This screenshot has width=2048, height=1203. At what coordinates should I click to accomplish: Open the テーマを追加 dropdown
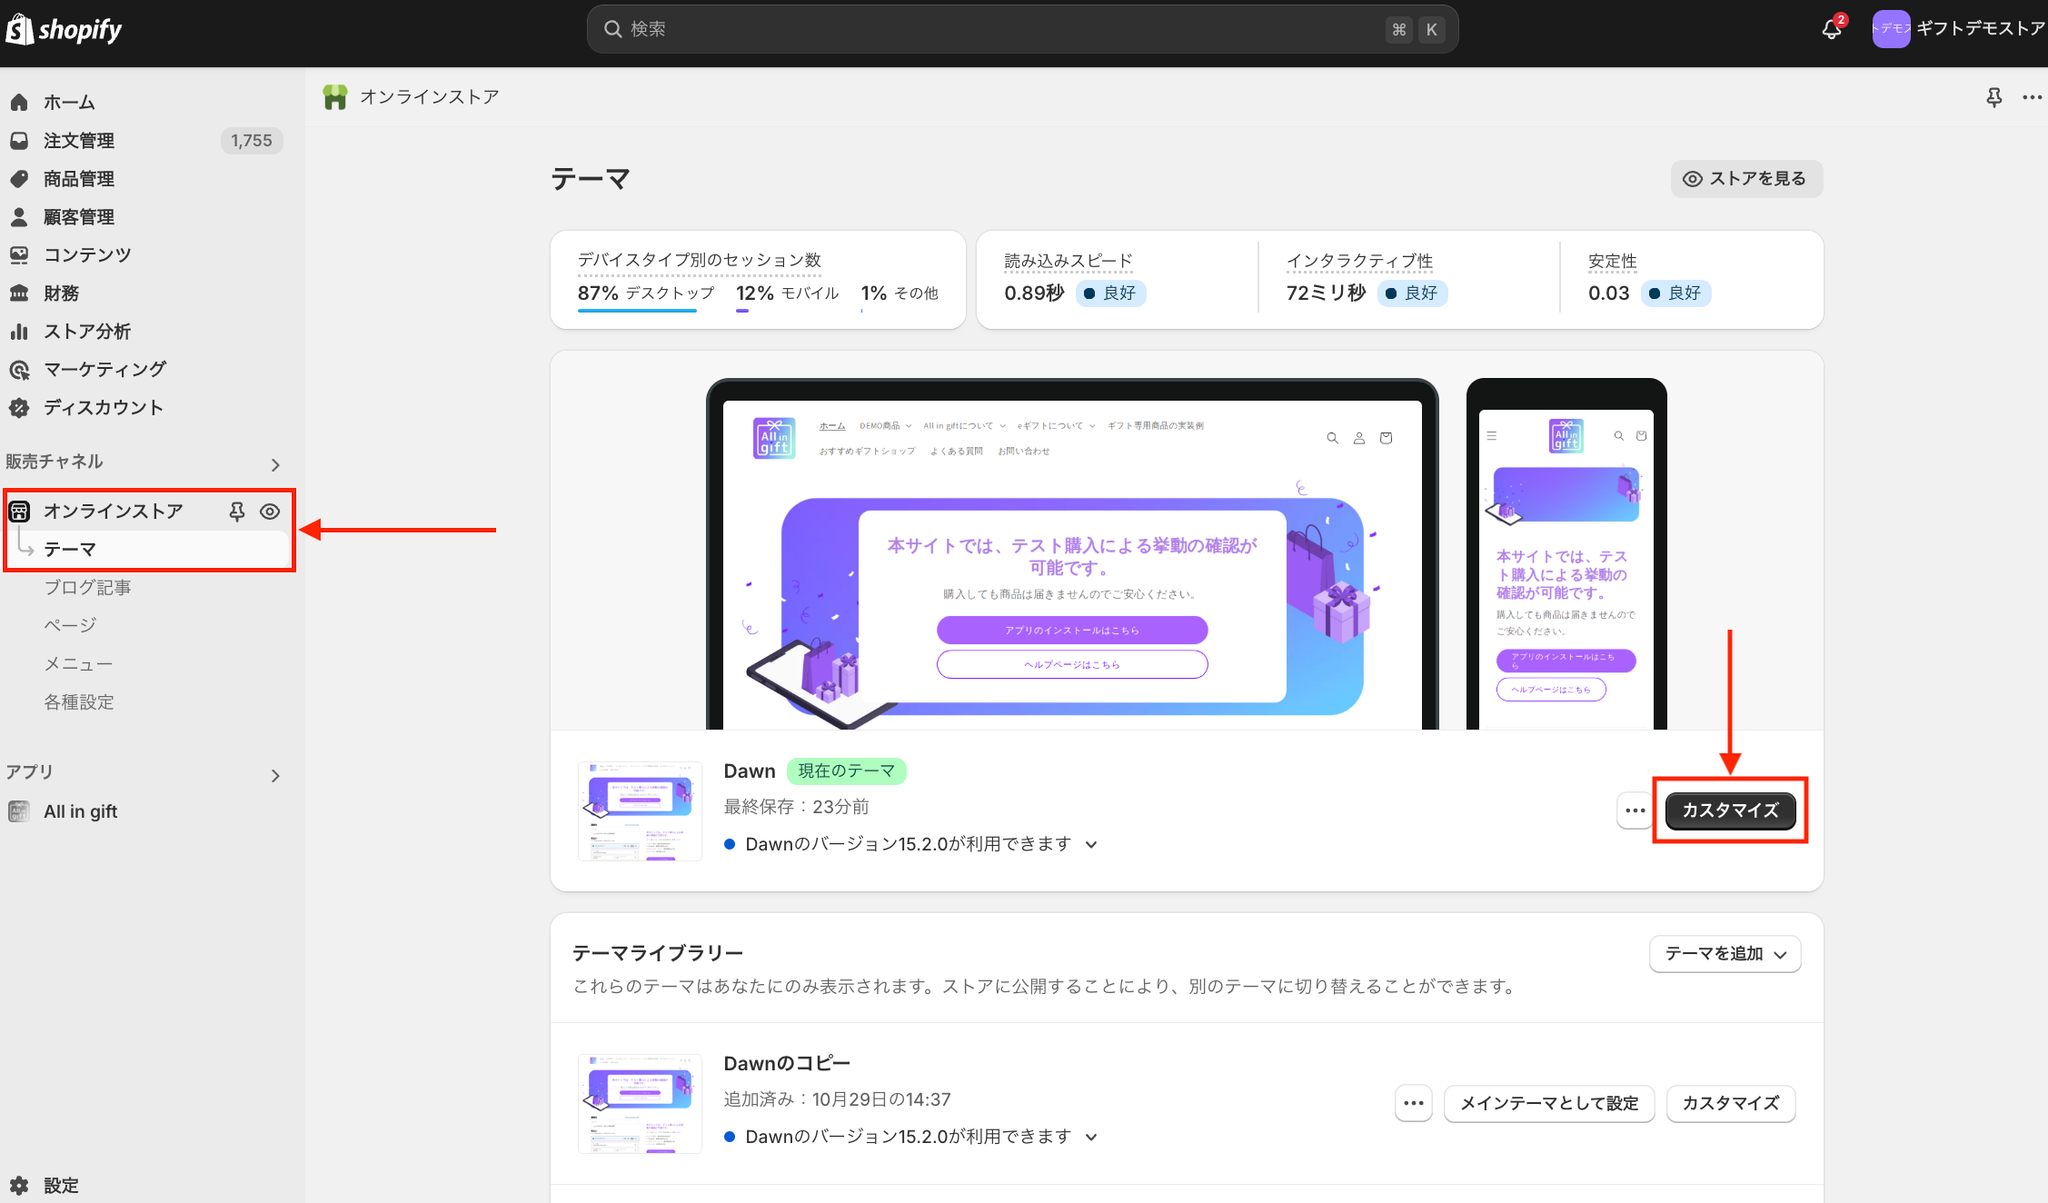(x=1724, y=954)
